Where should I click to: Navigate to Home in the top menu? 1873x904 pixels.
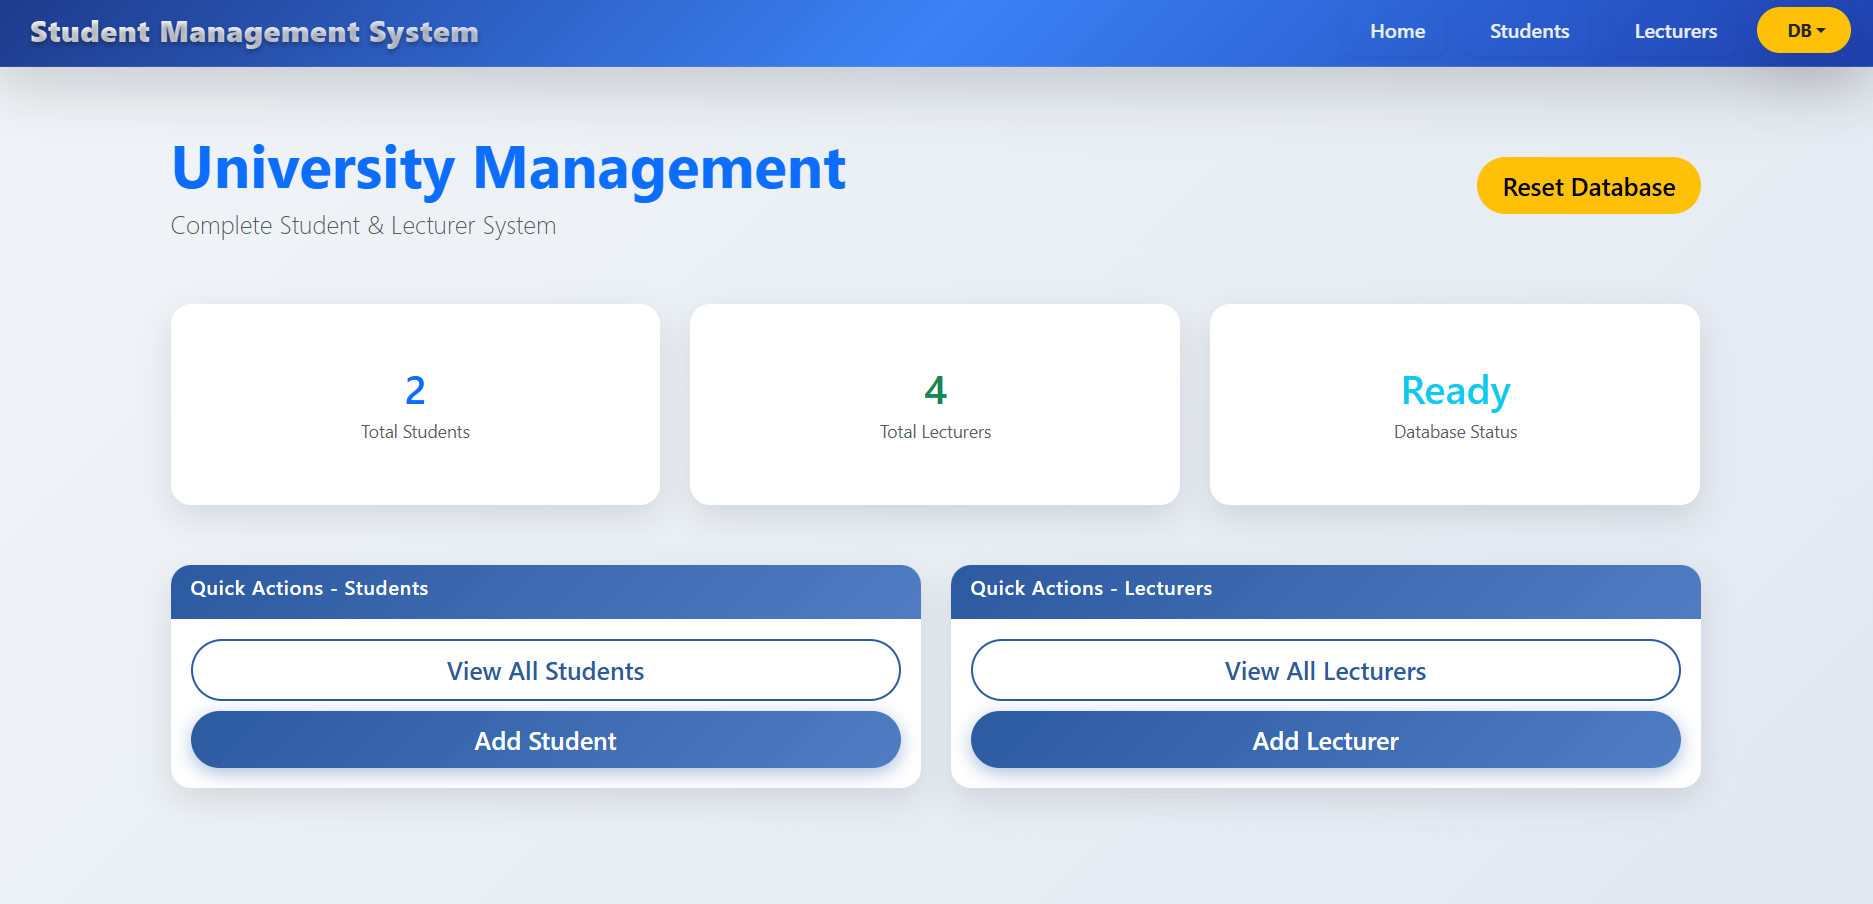pos(1397,31)
